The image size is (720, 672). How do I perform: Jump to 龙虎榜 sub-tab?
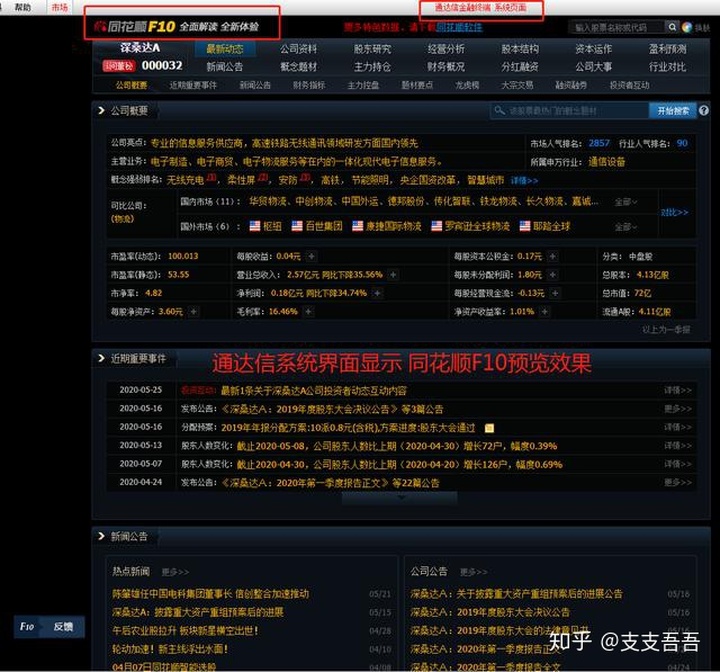[467, 85]
